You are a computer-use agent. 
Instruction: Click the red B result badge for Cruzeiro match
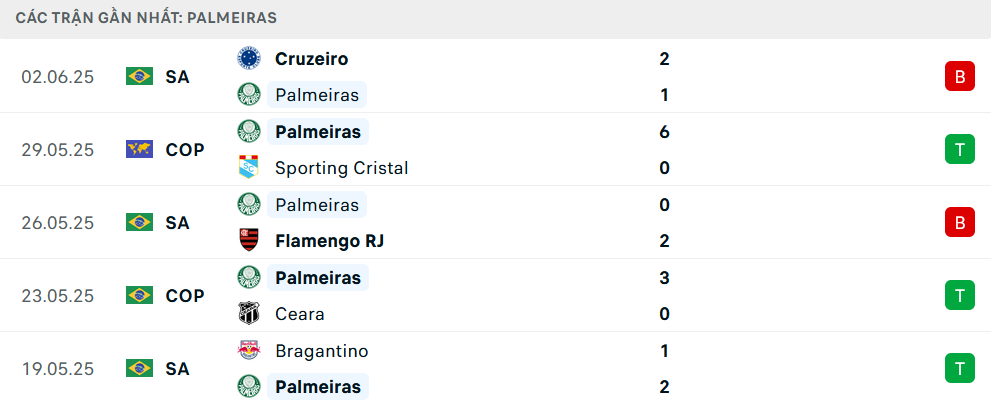point(959,76)
